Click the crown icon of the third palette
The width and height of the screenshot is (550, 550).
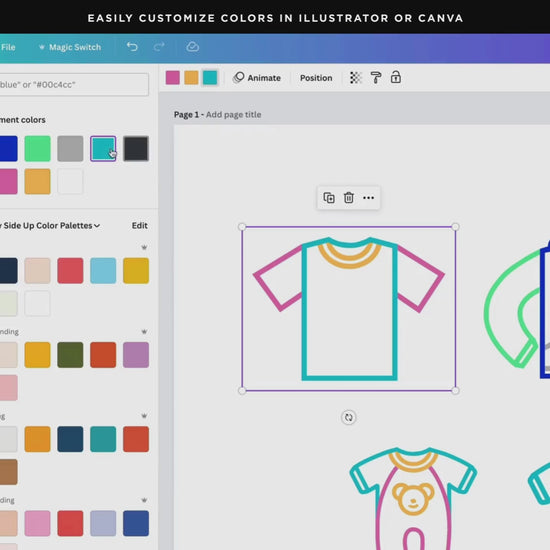pyautogui.click(x=144, y=416)
